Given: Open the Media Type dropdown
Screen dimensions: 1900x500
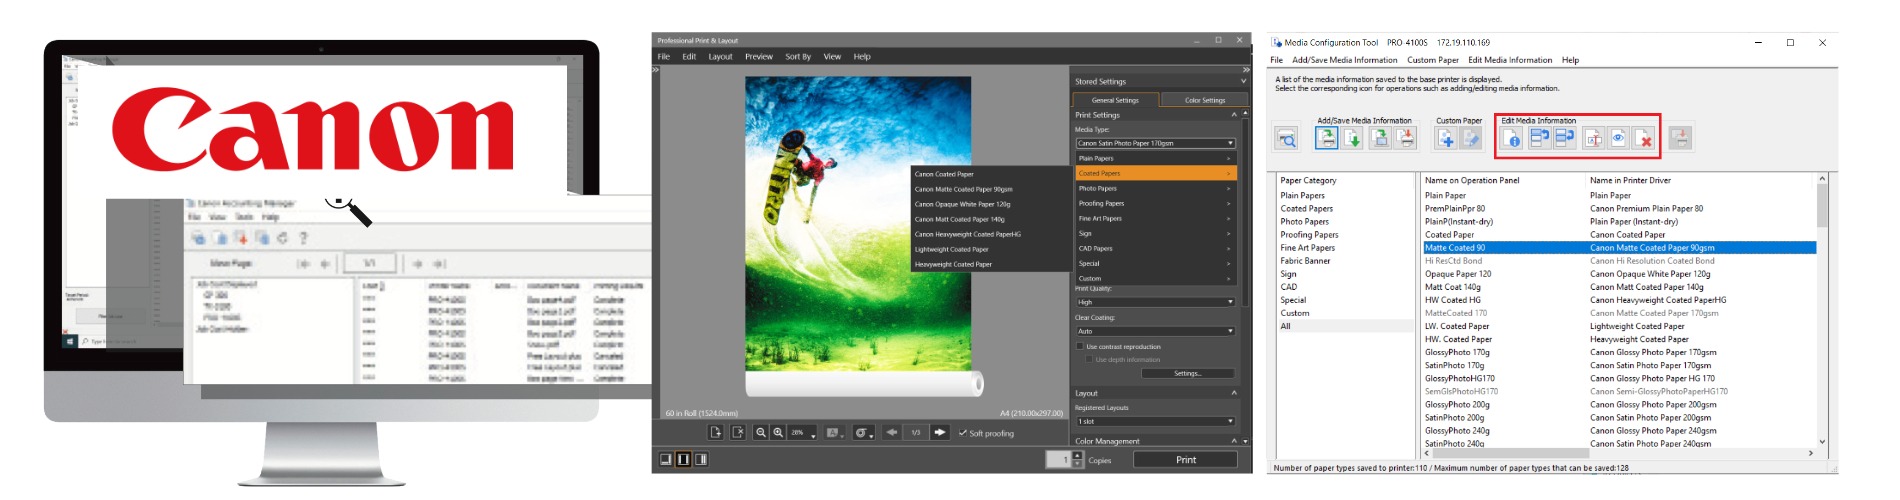Looking at the screenshot, I should (1156, 143).
